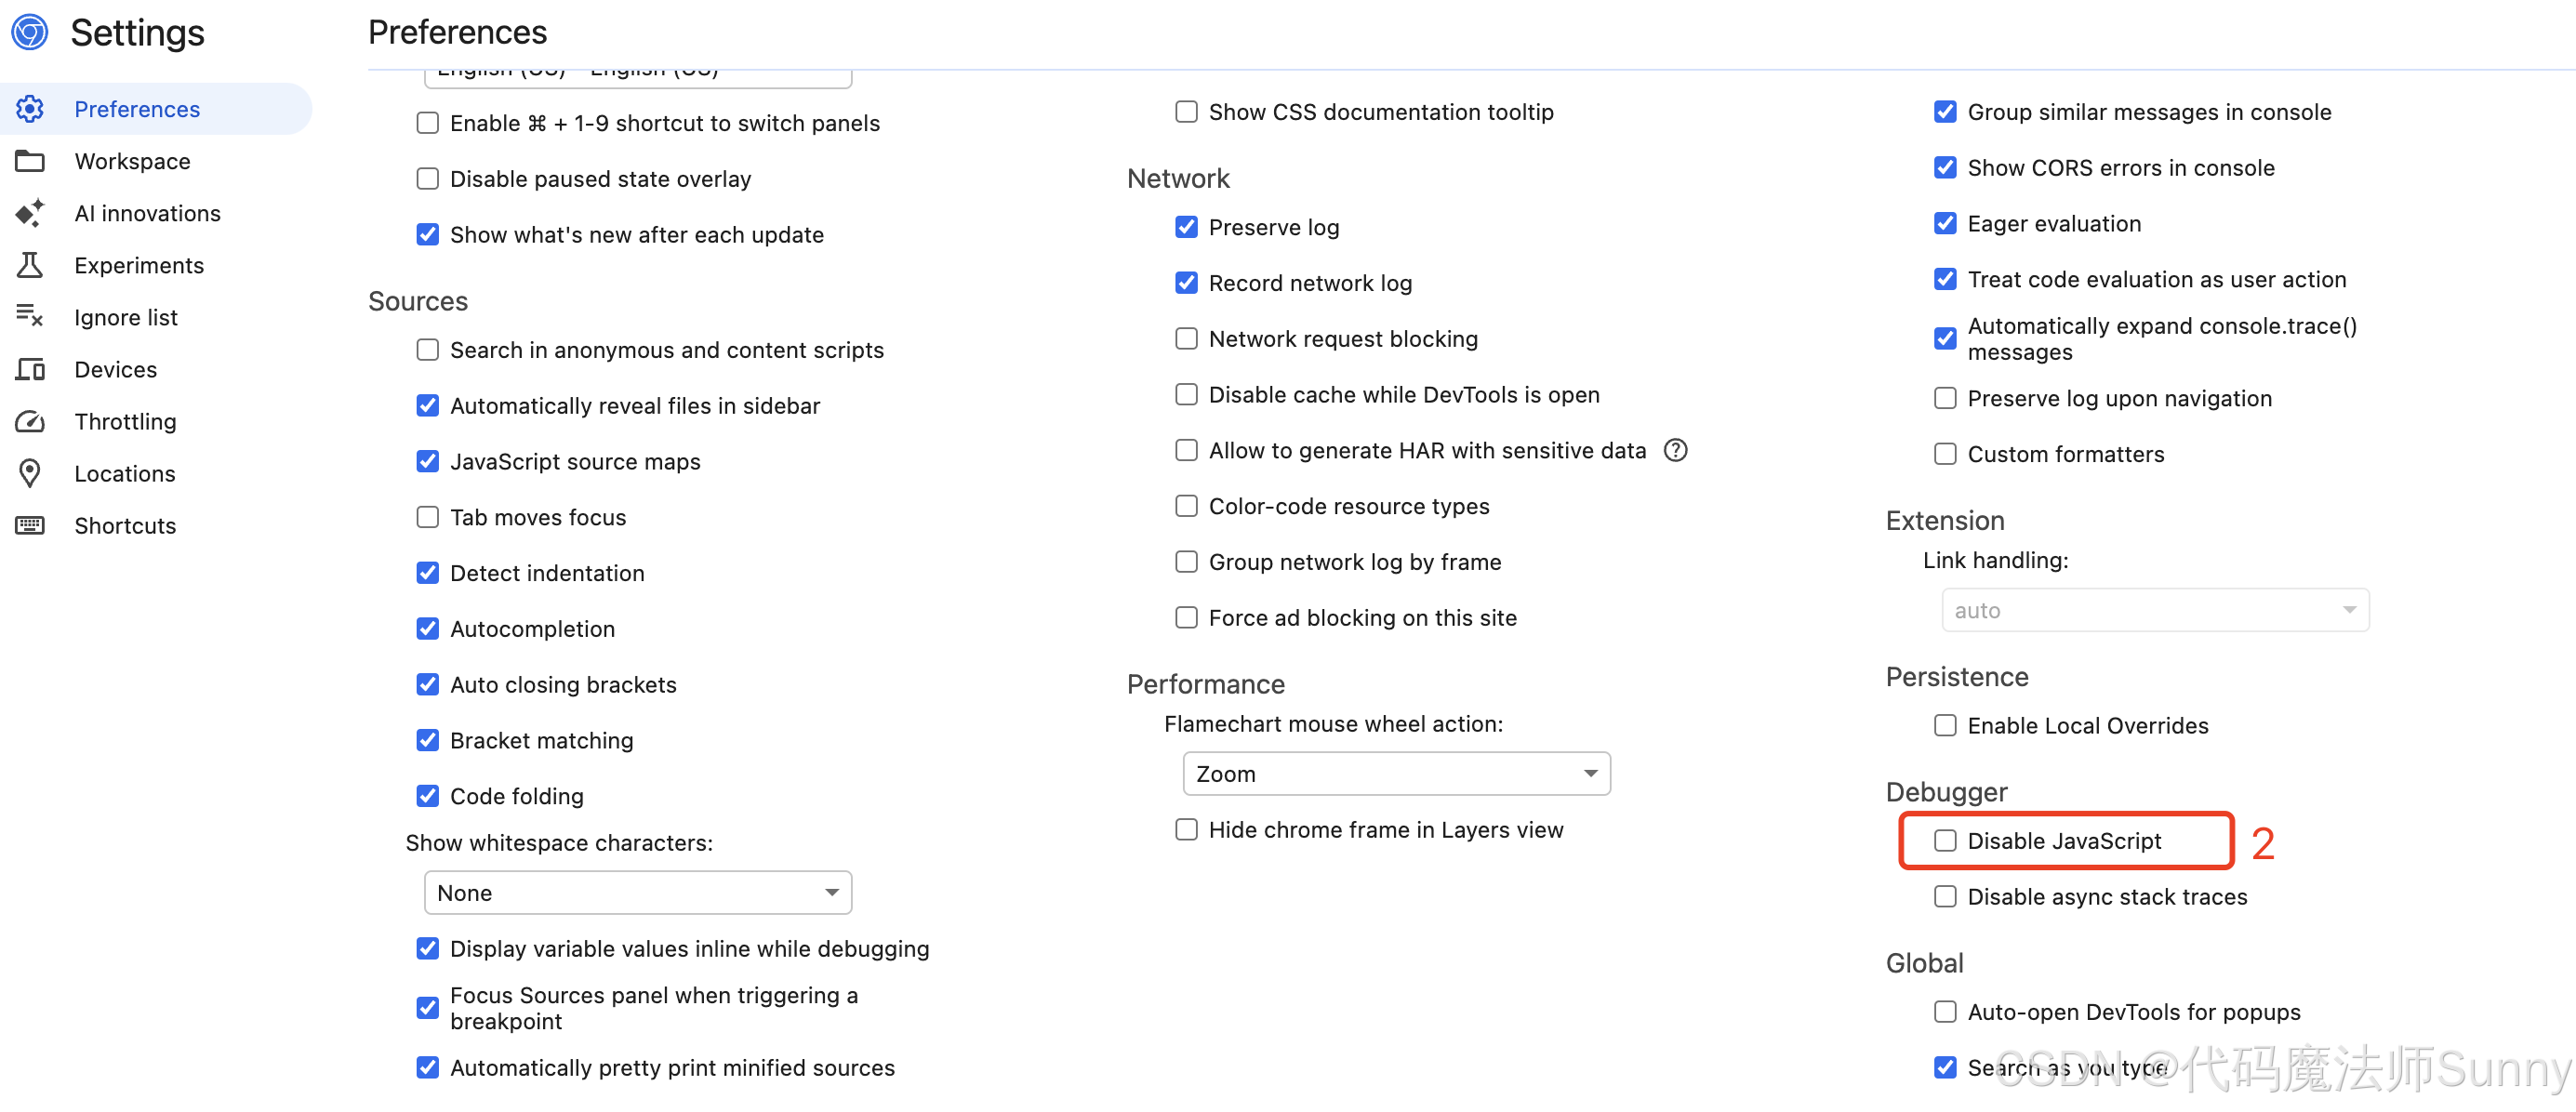Click the Experiments flask icon
This screenshot has height=1112, width=2576.
pos(30,265)
